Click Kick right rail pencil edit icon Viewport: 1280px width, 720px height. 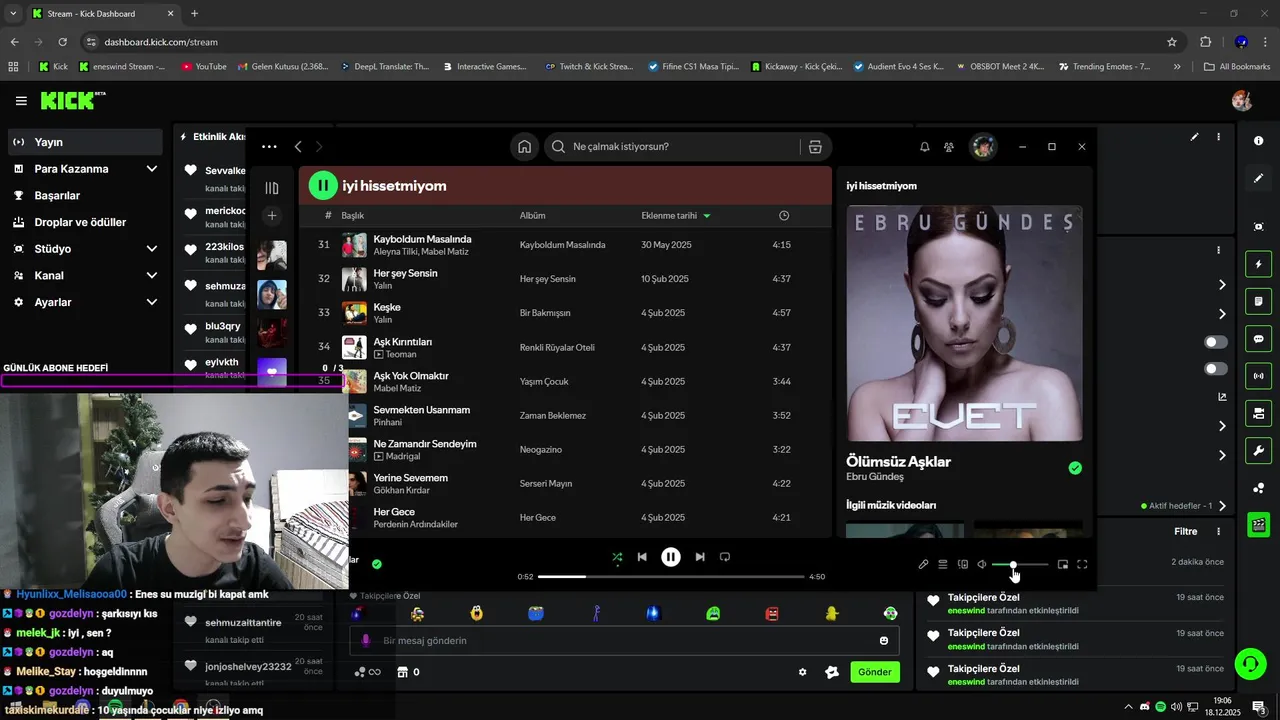coord(1258,178)
